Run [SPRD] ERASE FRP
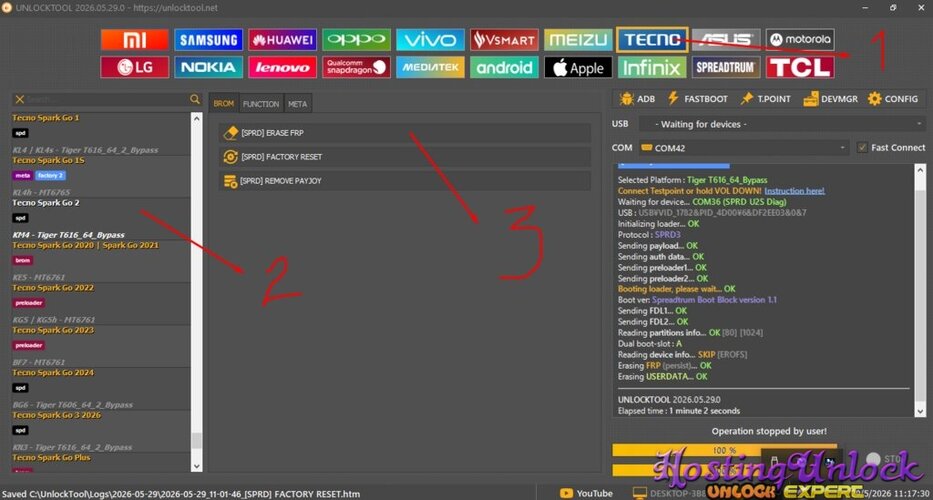Screen dimensions: 933x500 pos(405,133)
